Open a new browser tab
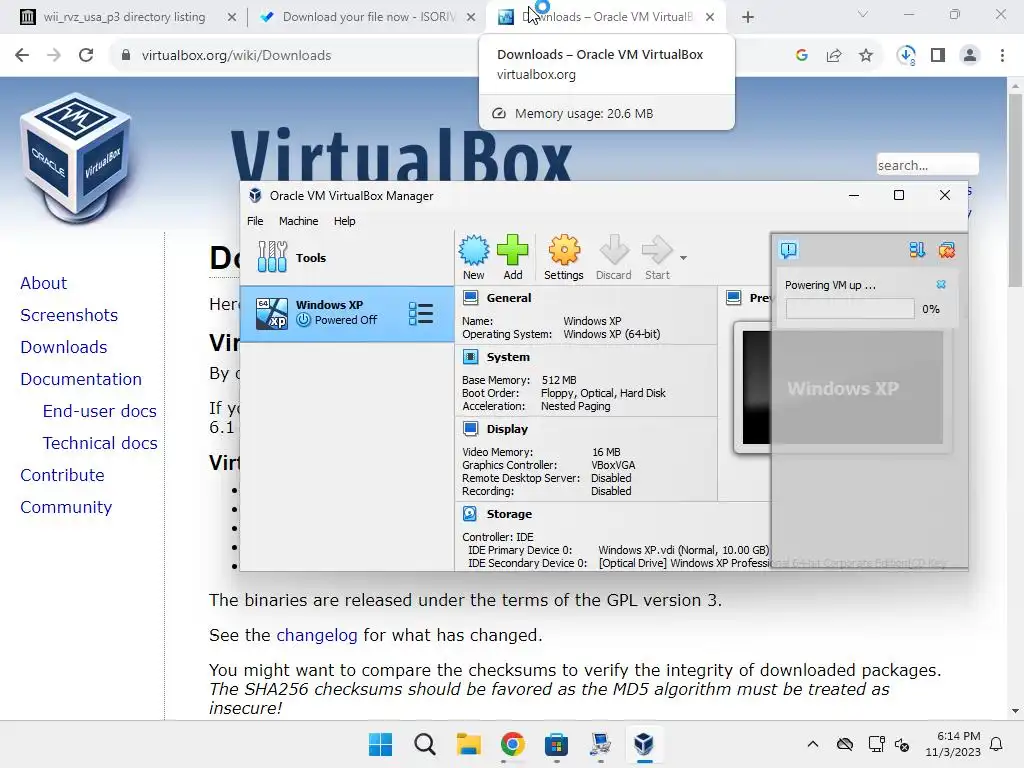This screenshot has height=768, width=1024. pos(748,17)
